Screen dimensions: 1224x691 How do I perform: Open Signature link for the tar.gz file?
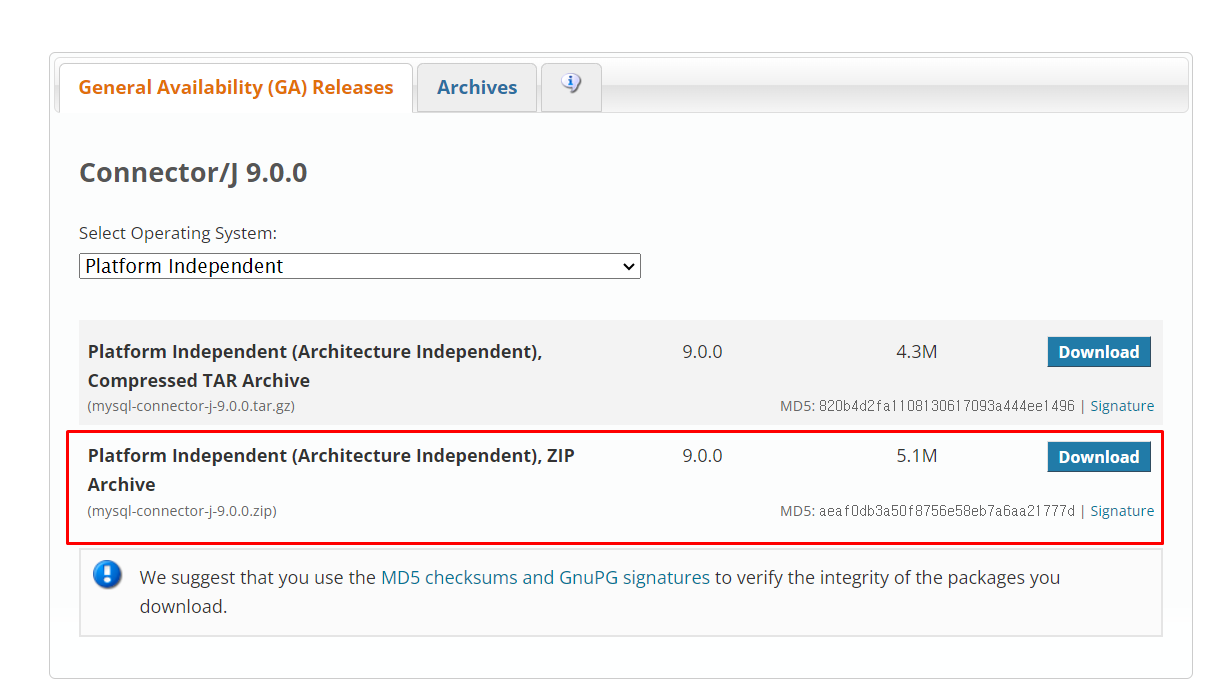pyautogui.click(x=1122, y=406)
